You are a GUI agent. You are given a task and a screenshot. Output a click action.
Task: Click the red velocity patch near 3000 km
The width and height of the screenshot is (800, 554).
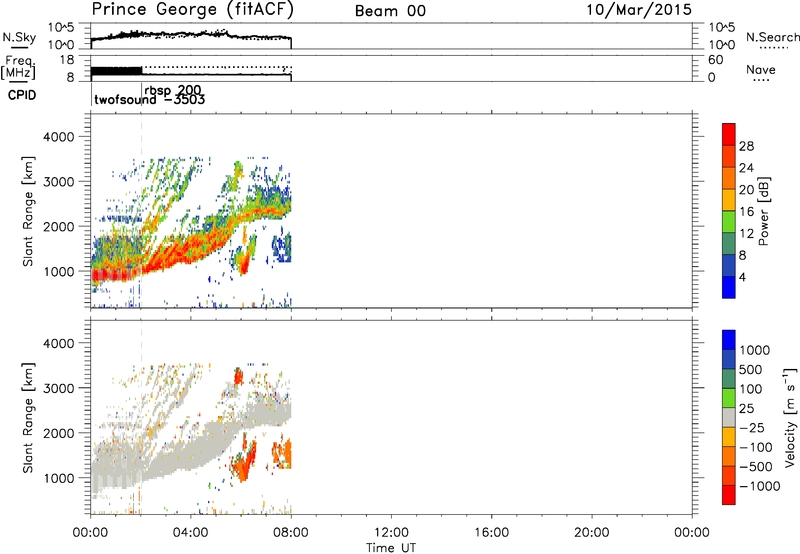pos(238,376)
